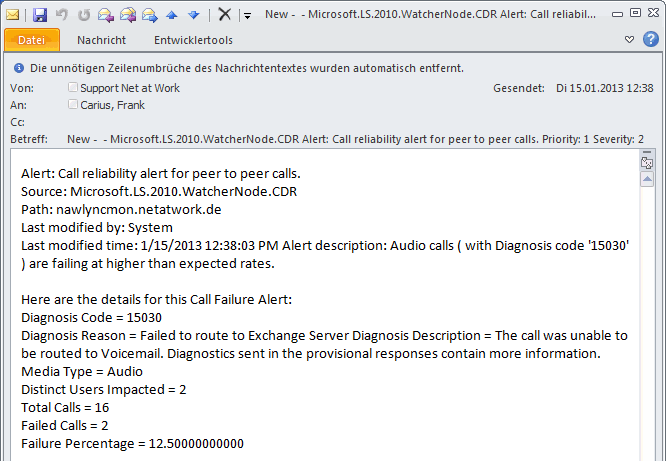Toggle presence box beside Carius, Frank
Screen dimensions: 666x461
click(73, 104)
